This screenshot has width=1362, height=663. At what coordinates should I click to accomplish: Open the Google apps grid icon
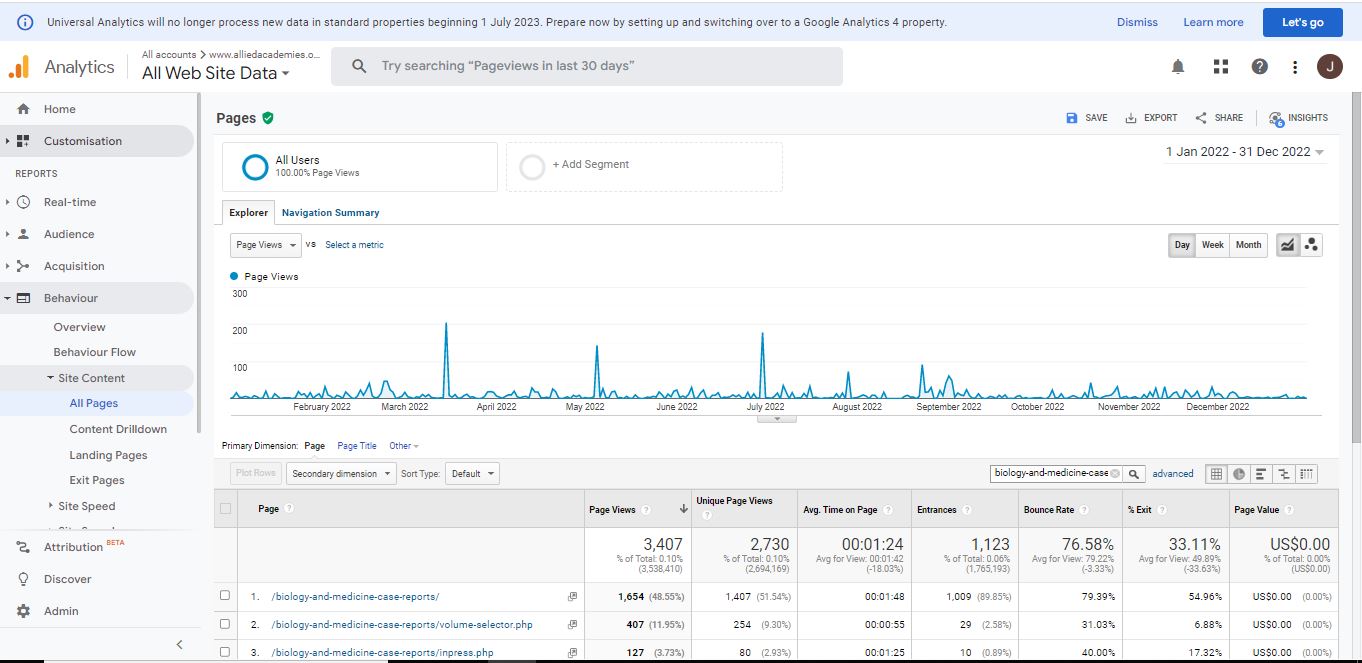1220,67
